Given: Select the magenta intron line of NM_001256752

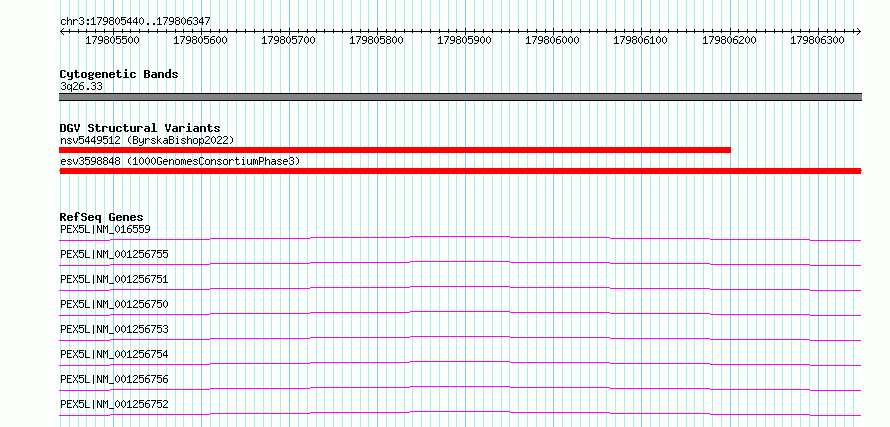Looking at the screenshot, I should pyautogui.click(x=460, y=412).
